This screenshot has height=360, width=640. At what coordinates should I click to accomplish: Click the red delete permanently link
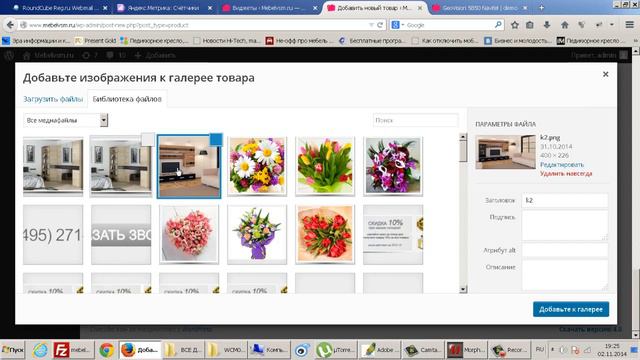pyautogui.click(x=566, y=173)
